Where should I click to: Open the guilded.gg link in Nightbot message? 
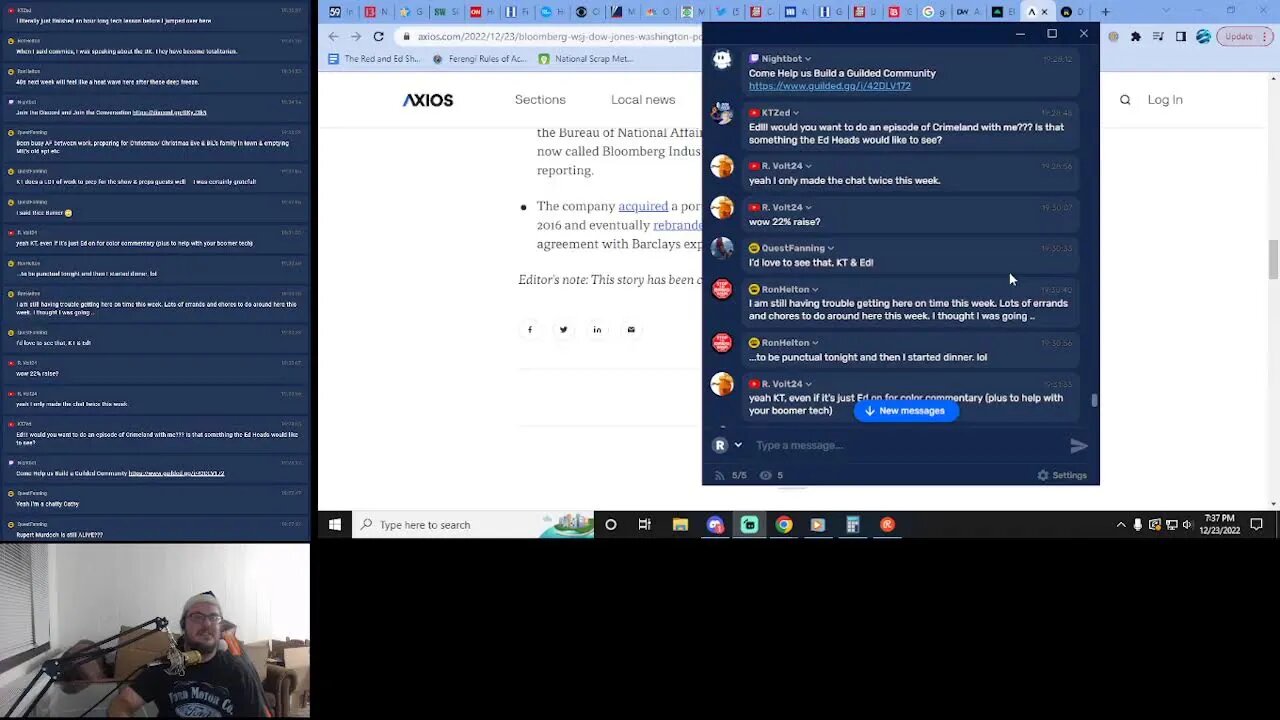point(830,86)
